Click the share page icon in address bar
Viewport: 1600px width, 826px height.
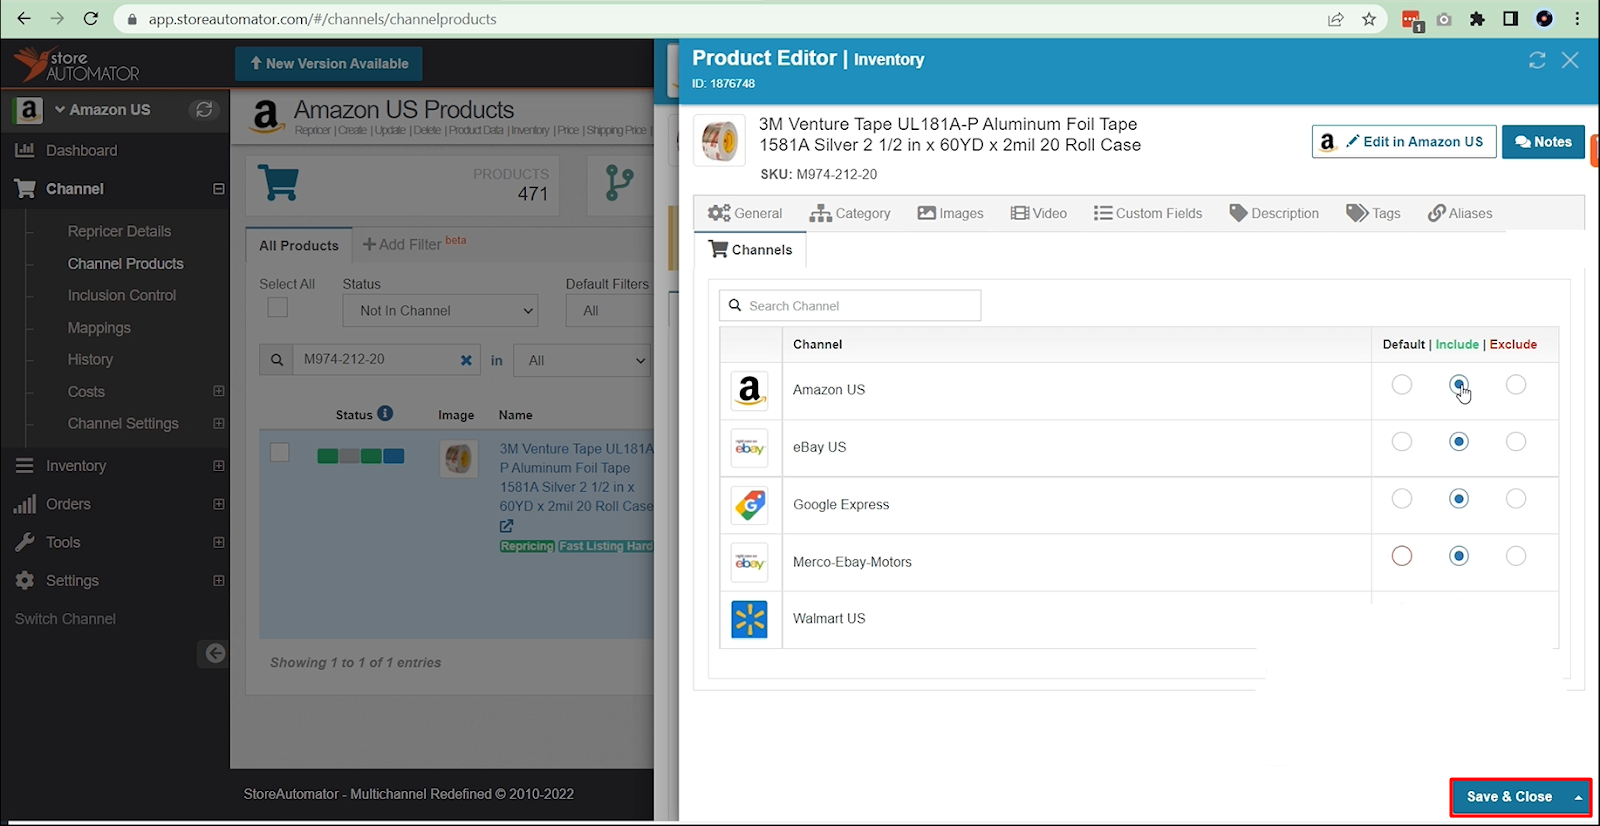click(x=1336, y=19)
